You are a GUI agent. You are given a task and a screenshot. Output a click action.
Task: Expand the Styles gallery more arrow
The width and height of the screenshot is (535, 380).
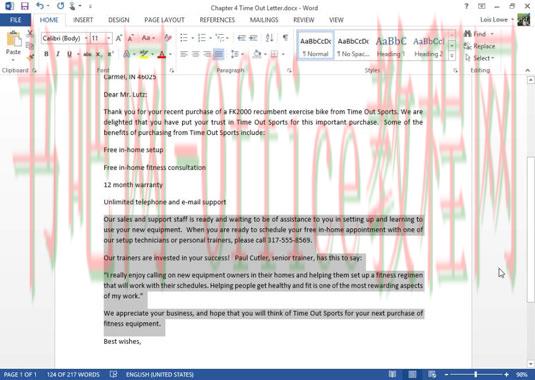(x=452, y=55)
